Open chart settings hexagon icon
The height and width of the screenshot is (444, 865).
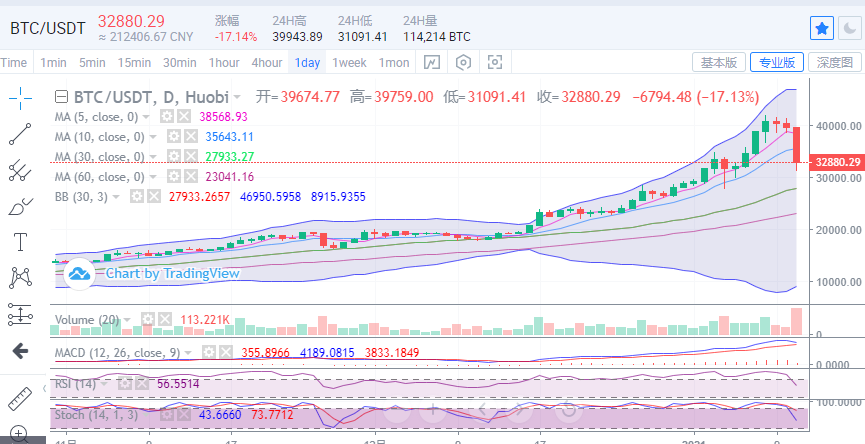click(x=463, y=62)
